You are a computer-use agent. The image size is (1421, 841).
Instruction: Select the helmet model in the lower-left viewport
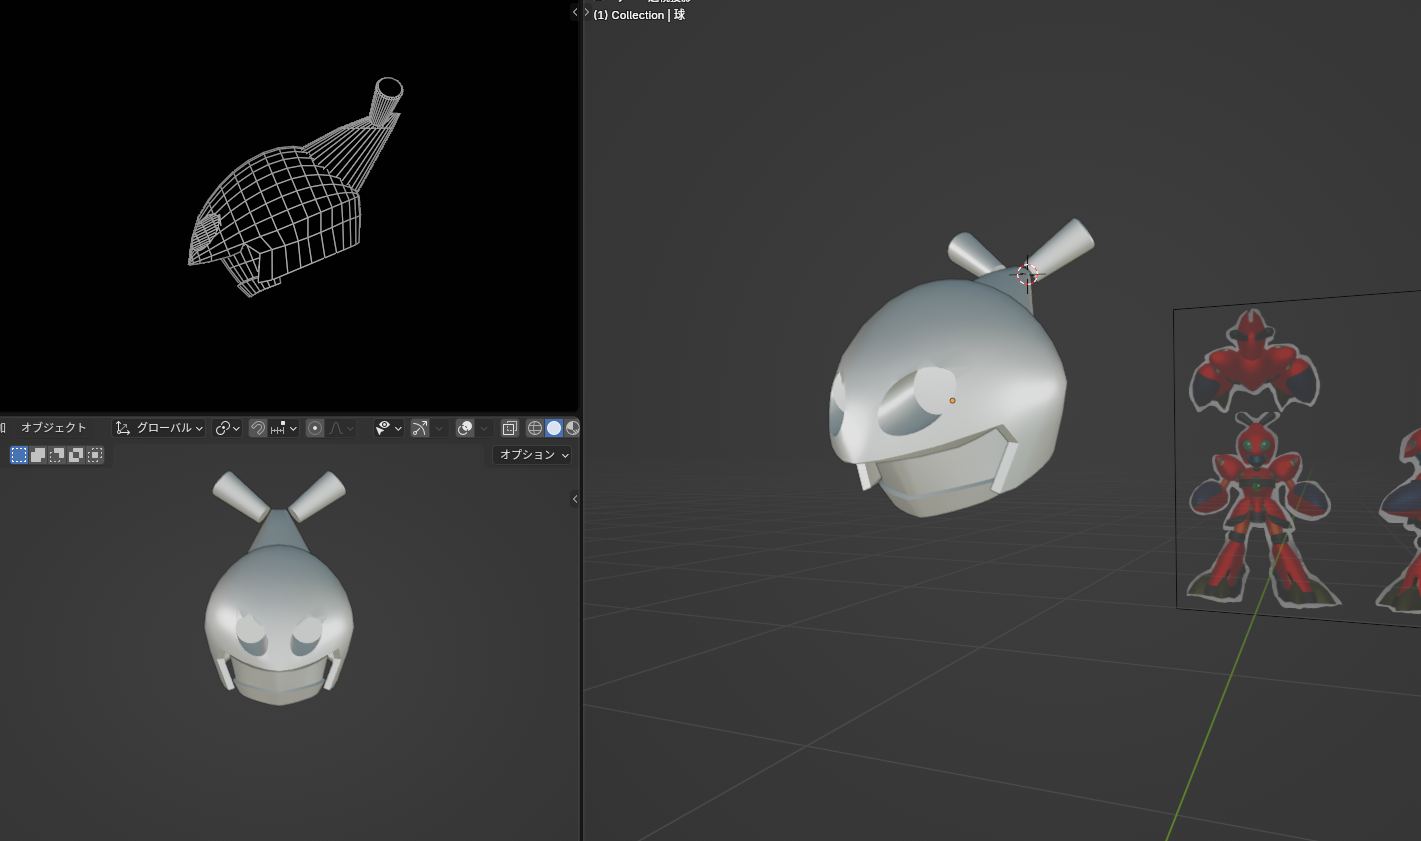tap(279, 600)
